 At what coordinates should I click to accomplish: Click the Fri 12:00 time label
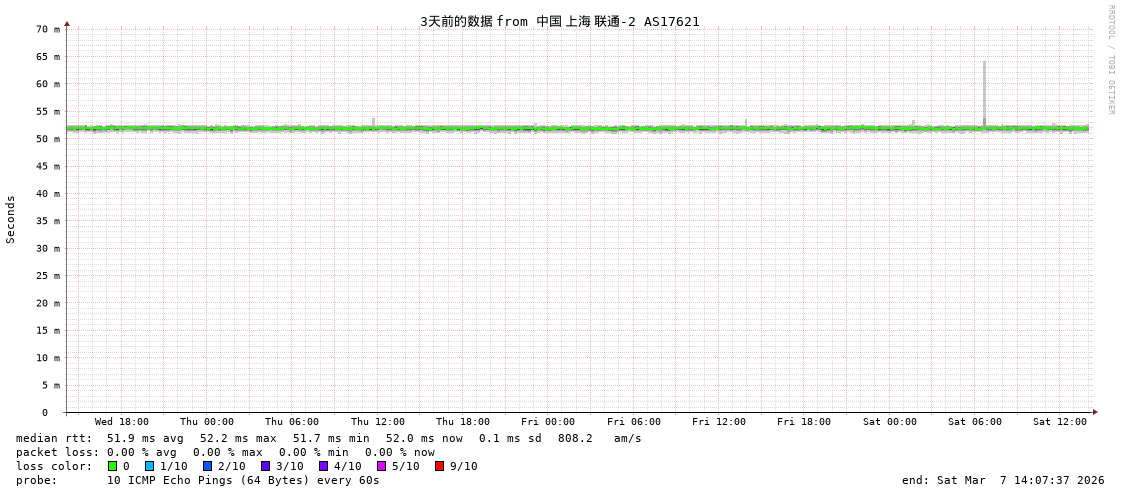click(718, 422)
